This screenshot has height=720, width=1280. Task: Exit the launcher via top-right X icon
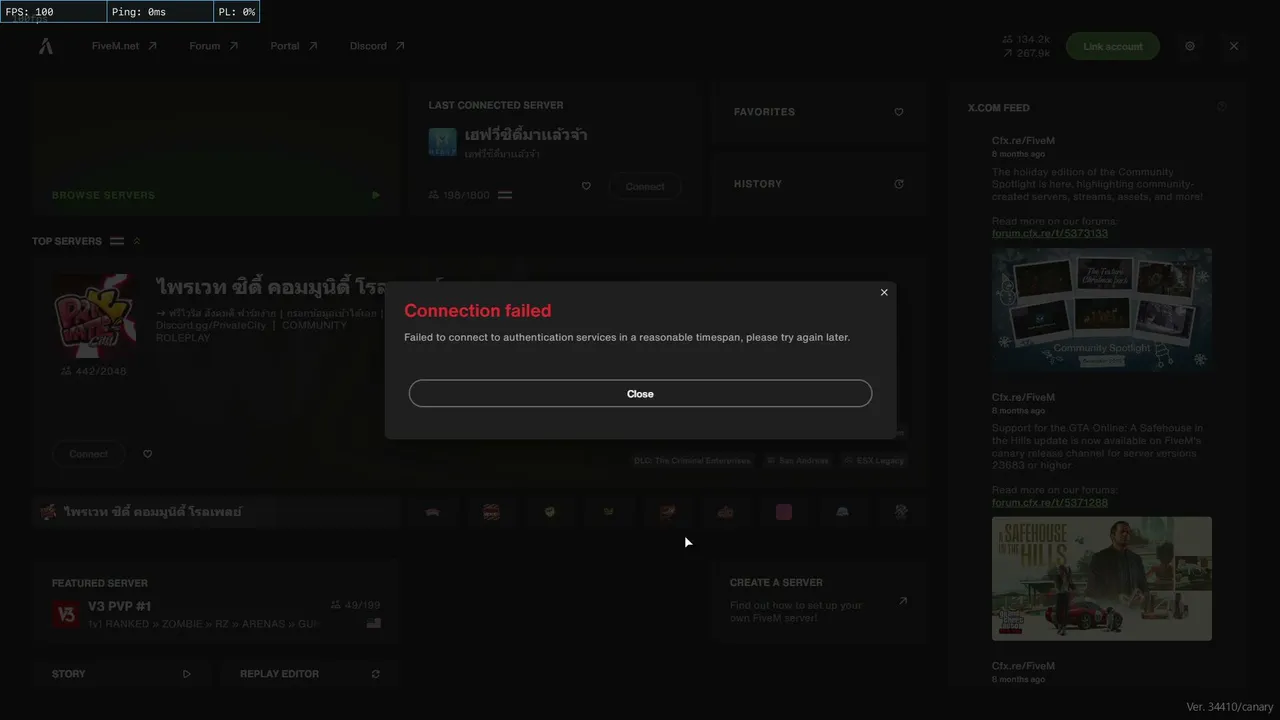pyautogui.click(x=1234, y=46)
